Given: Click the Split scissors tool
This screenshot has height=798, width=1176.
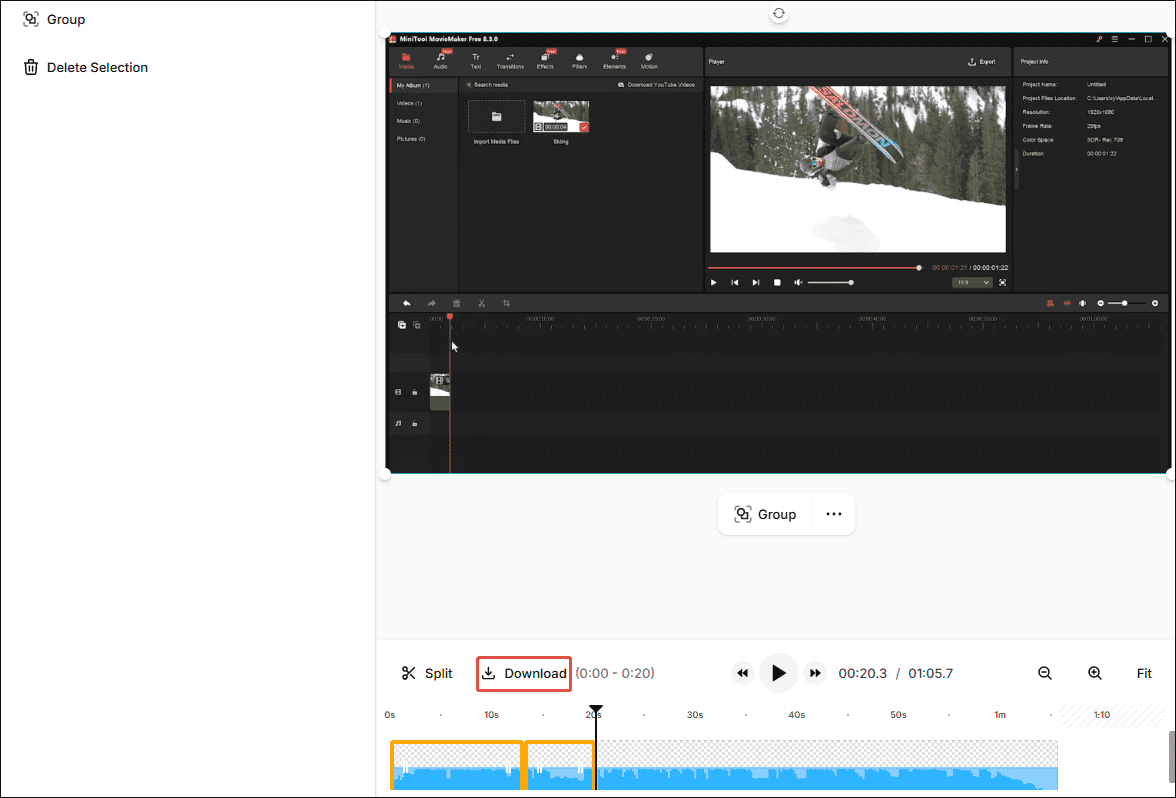Looking at the screenshot, I should tap(427, 674).
